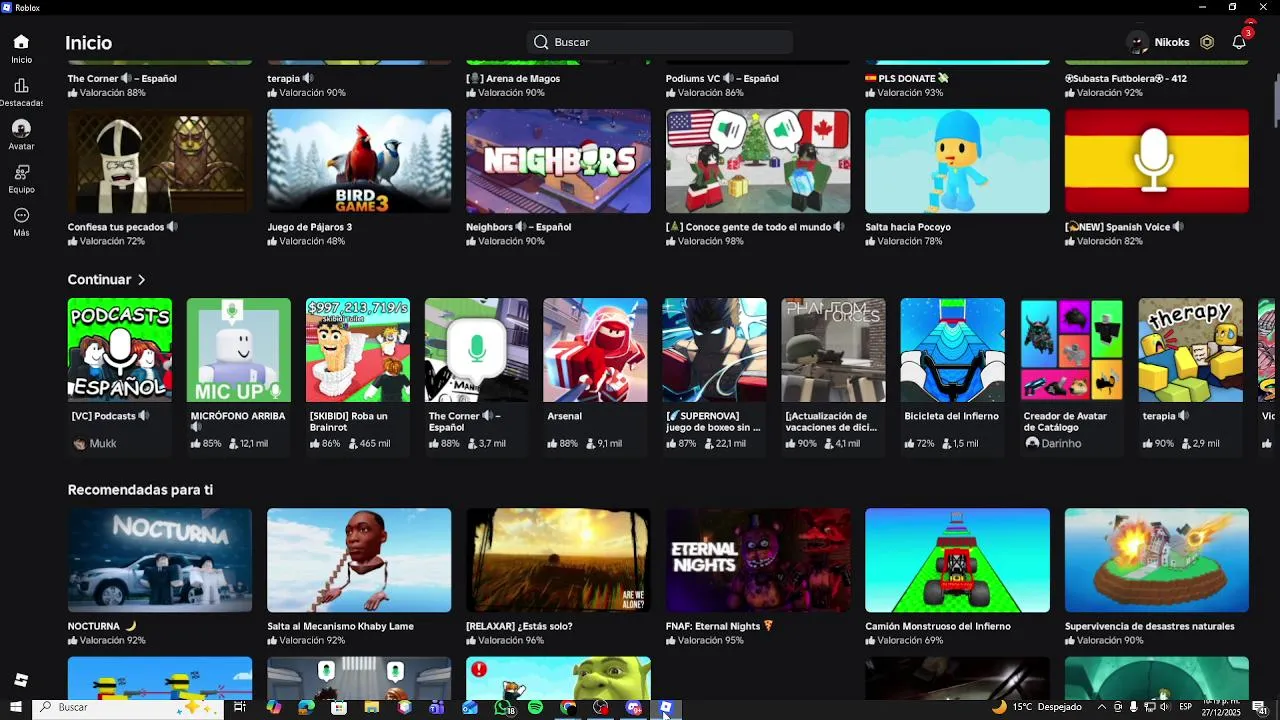Open Microsoft Store from the taskbar
The height and width of the screenshot is (720, 1280).
point(339,708)
